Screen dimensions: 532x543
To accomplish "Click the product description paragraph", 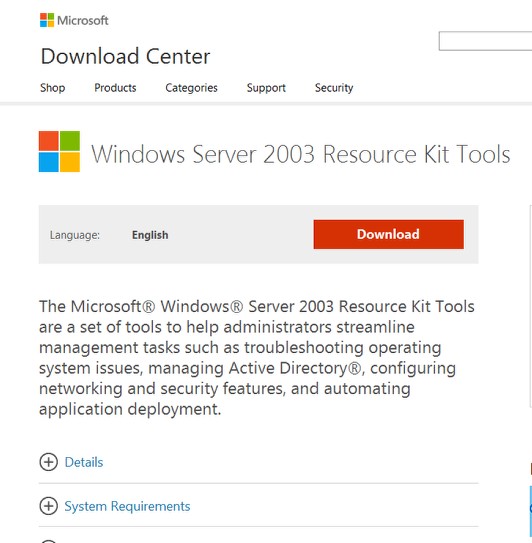I will pyautogui.click(x=256, y=358).
